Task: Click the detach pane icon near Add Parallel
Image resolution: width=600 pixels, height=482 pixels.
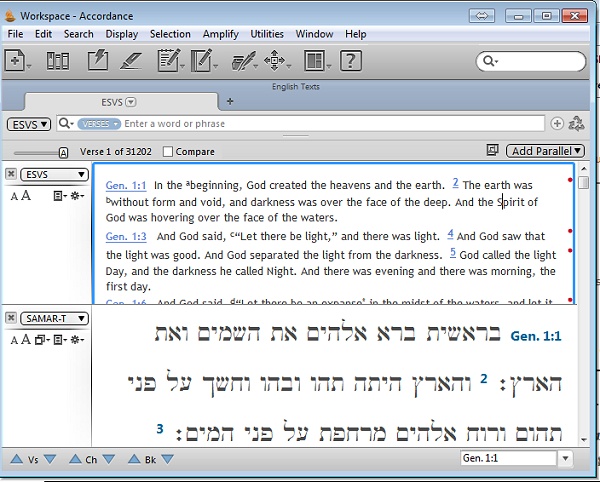Action: 492,150
